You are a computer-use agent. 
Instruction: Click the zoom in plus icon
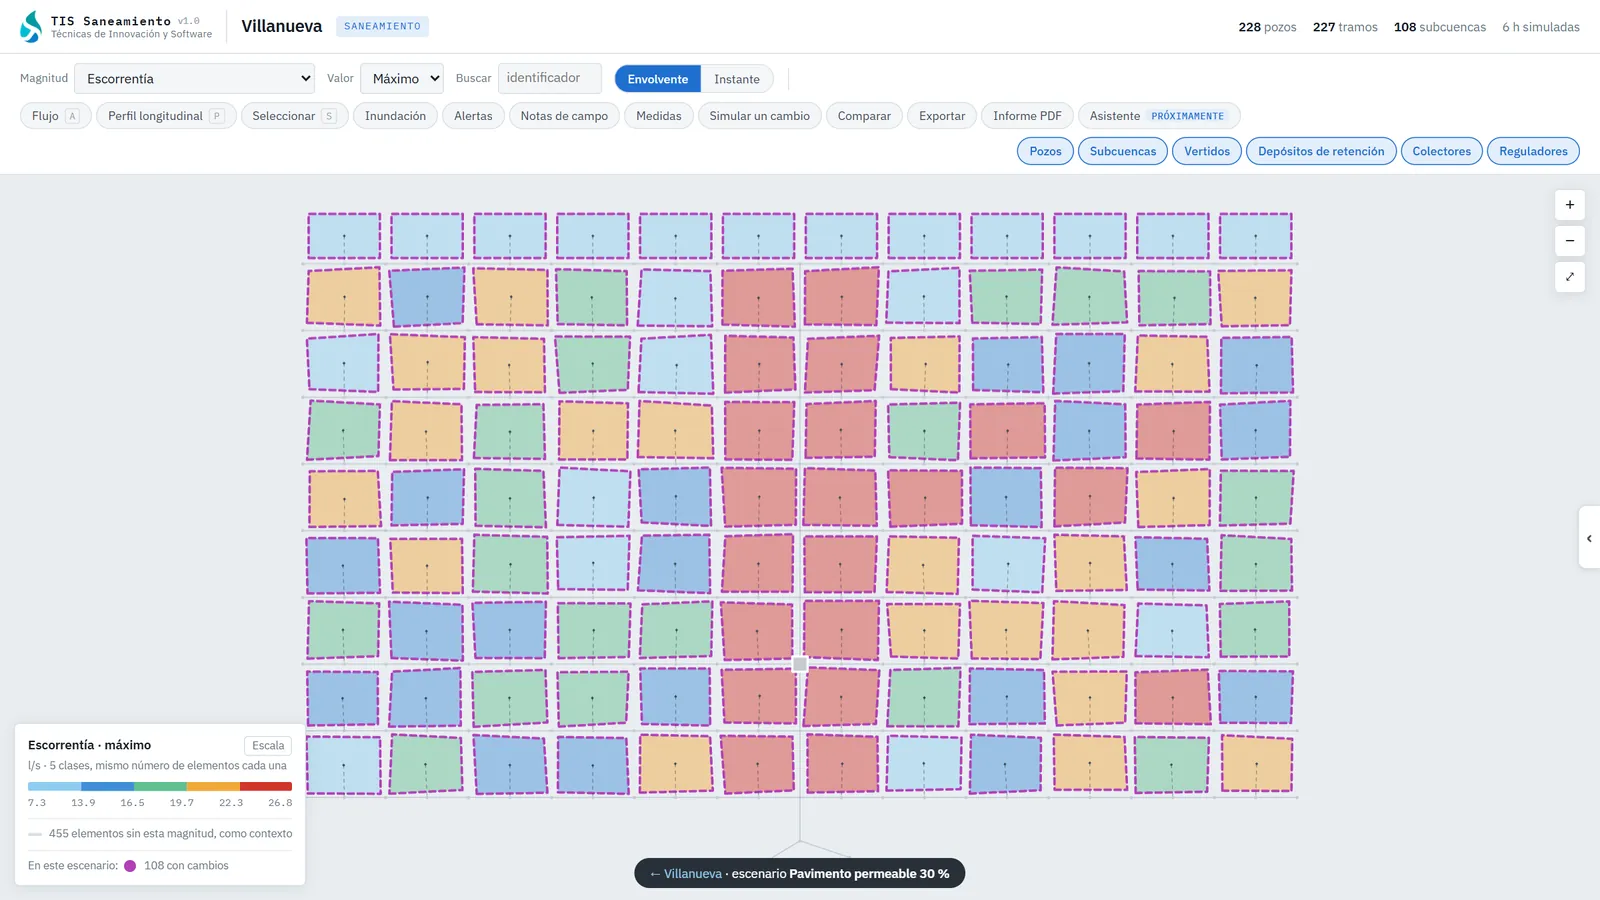(x=1570, y=205)
